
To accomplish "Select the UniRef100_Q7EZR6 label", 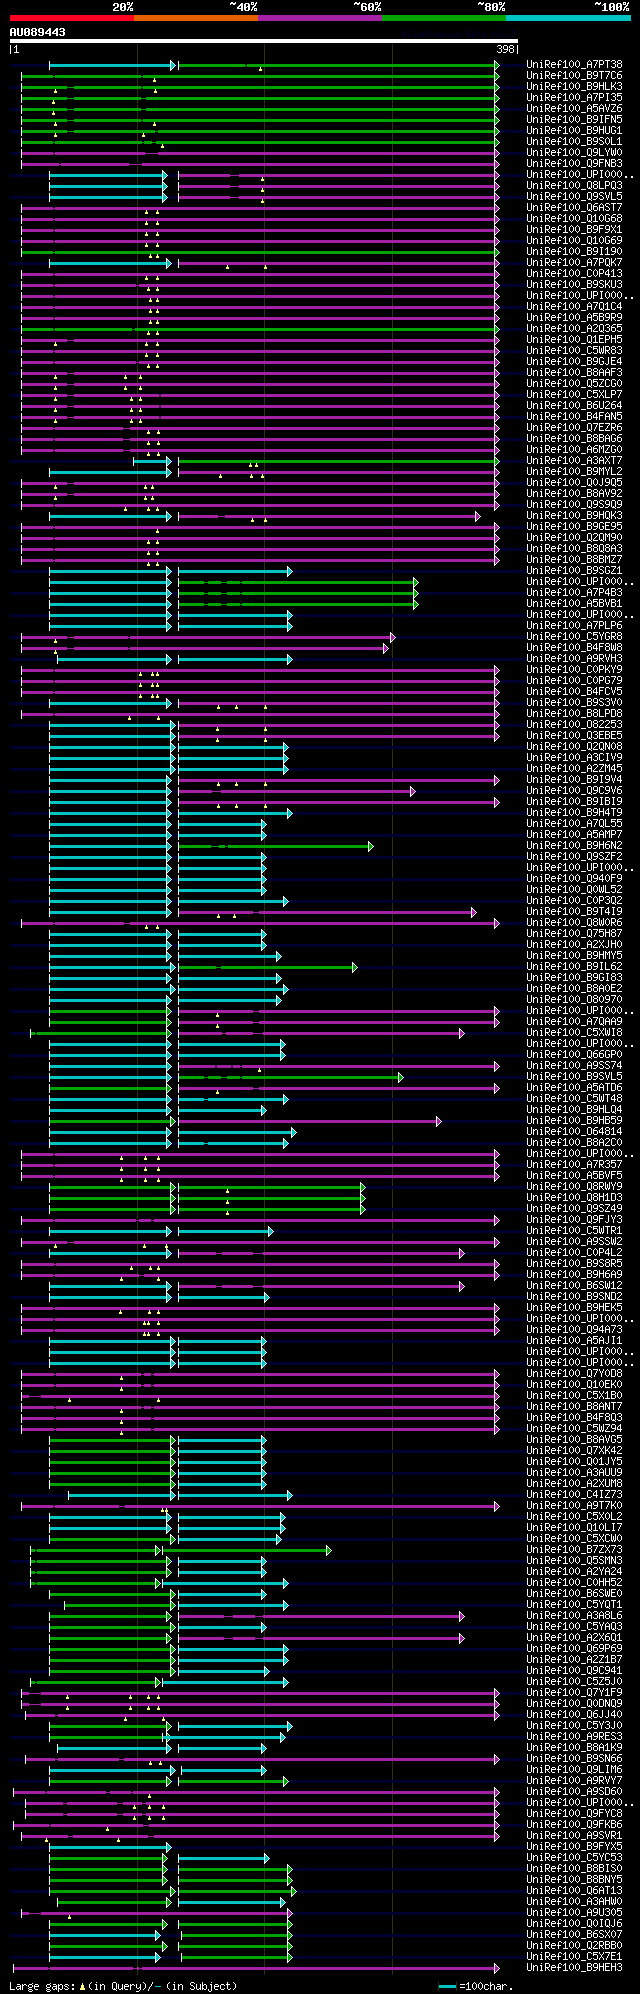I will tap(574, 427).
